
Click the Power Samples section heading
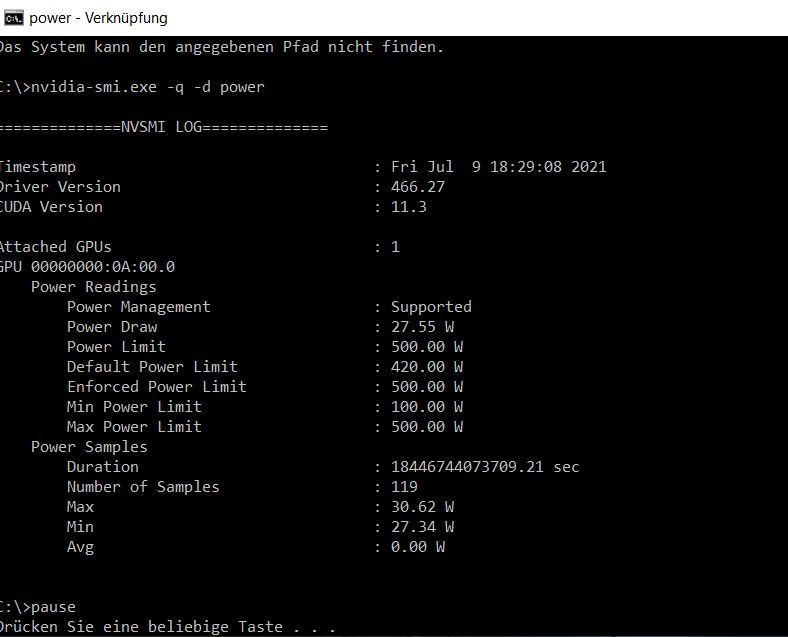tap(89, 447)
